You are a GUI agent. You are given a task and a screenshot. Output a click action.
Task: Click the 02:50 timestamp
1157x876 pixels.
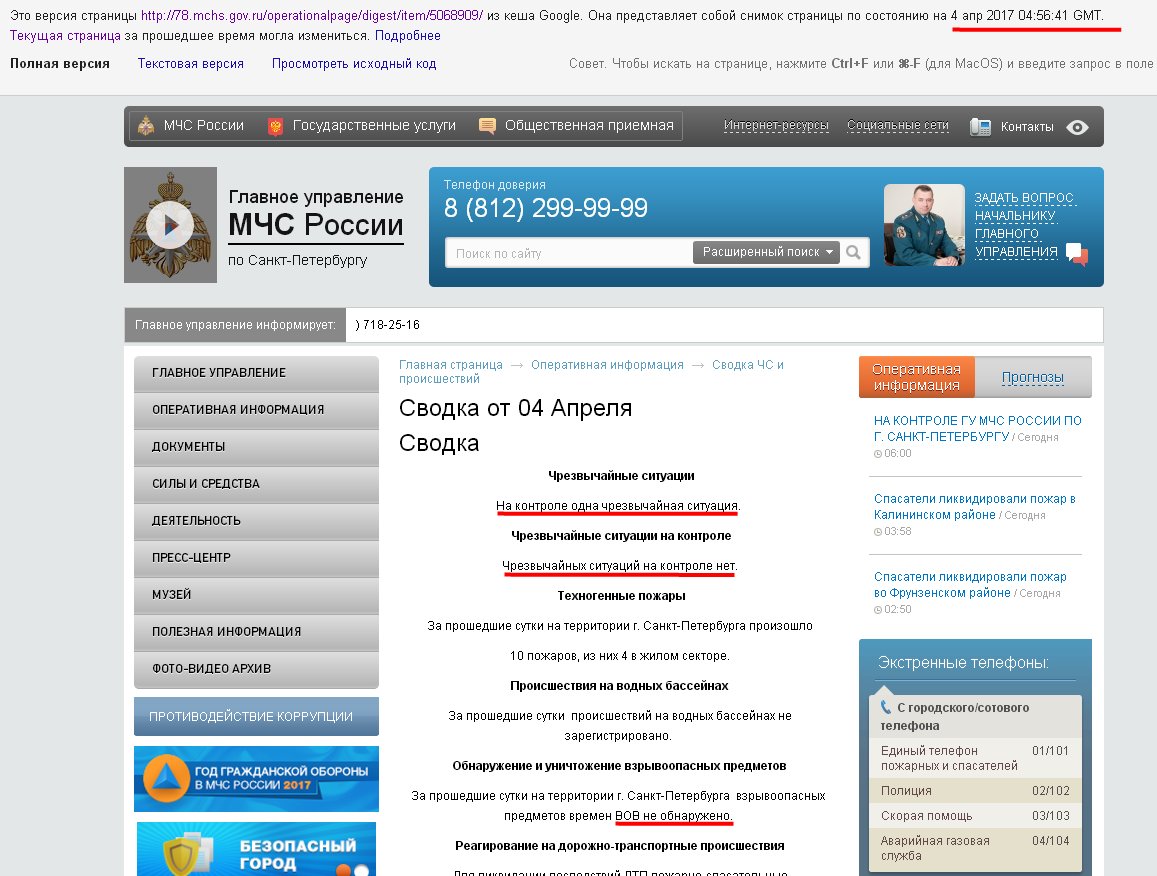[893, 610]
